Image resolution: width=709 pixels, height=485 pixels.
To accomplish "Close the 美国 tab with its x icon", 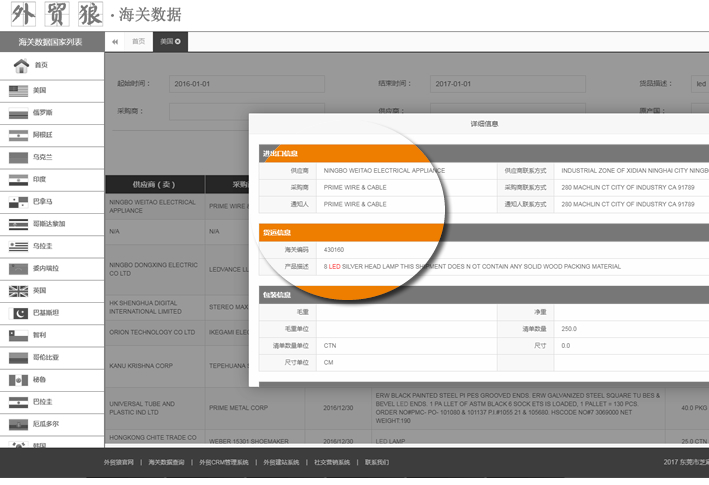I will 178,42.
